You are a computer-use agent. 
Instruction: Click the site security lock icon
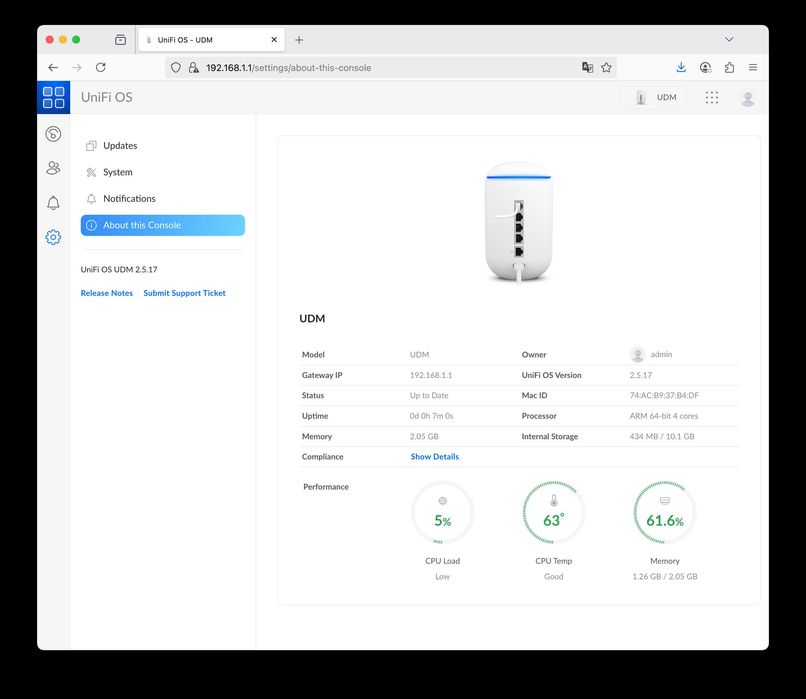(x=194, y=67)
